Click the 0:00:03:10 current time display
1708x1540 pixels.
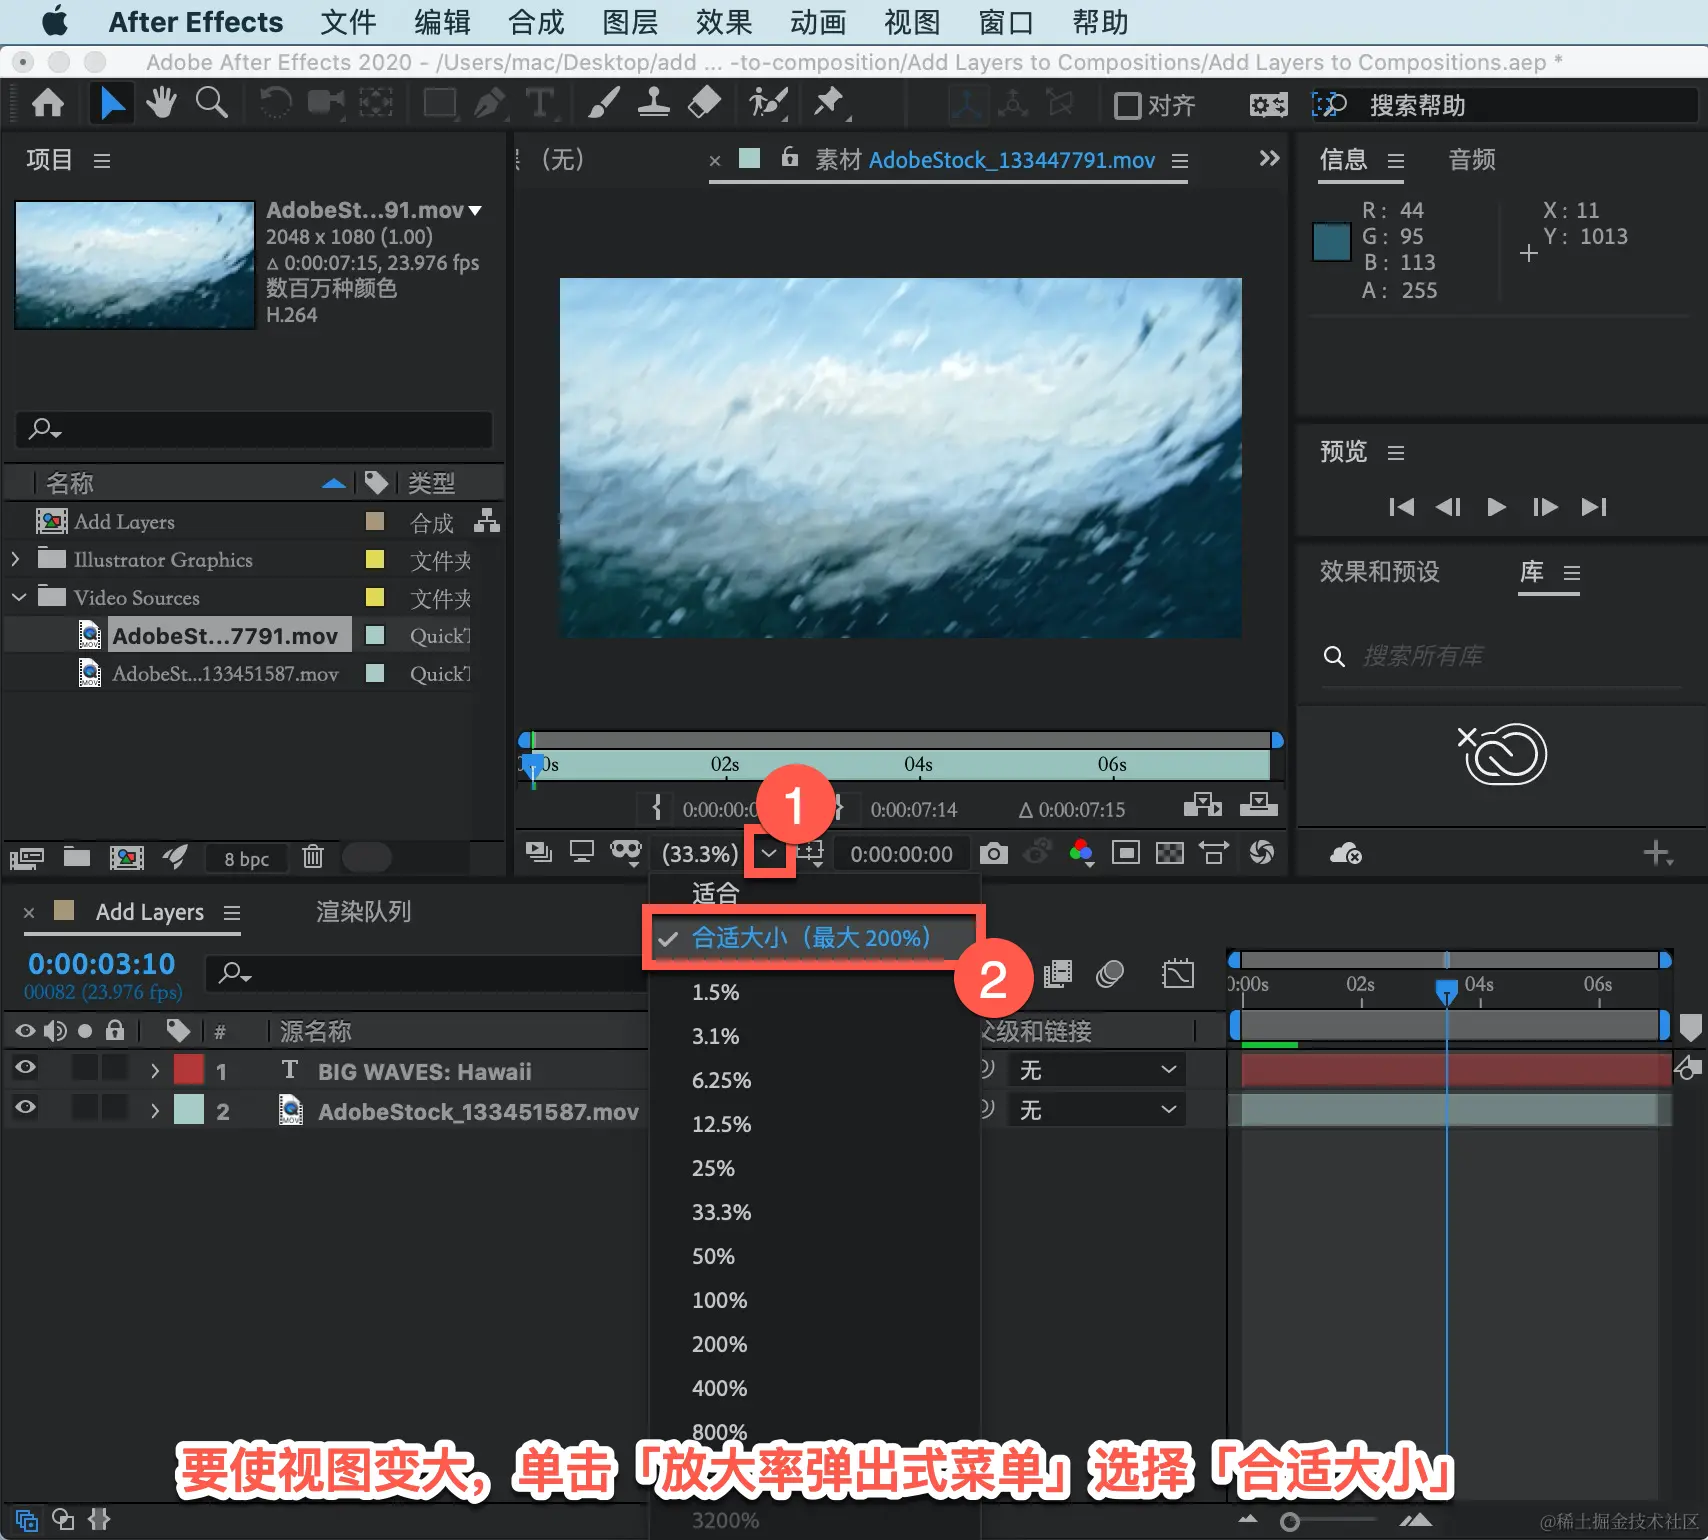[x=102, y=963]
